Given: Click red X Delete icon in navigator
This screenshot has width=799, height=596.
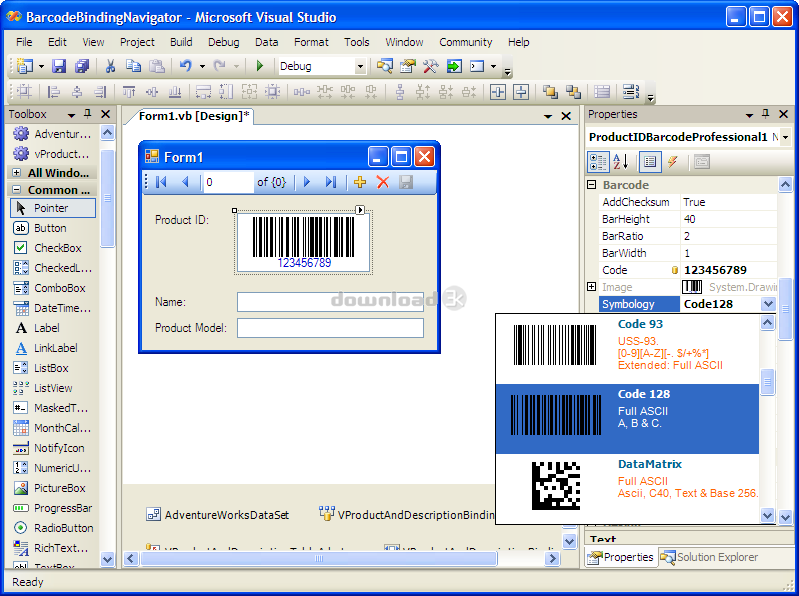Looking at the screenshot, I should pyautogui.click(x=383, y=182).
